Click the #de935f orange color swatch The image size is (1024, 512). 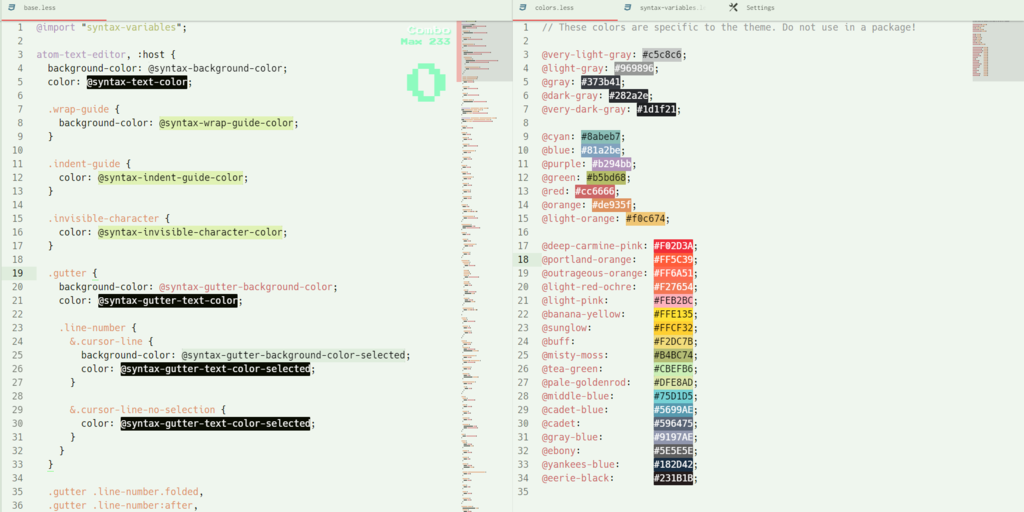612,205
